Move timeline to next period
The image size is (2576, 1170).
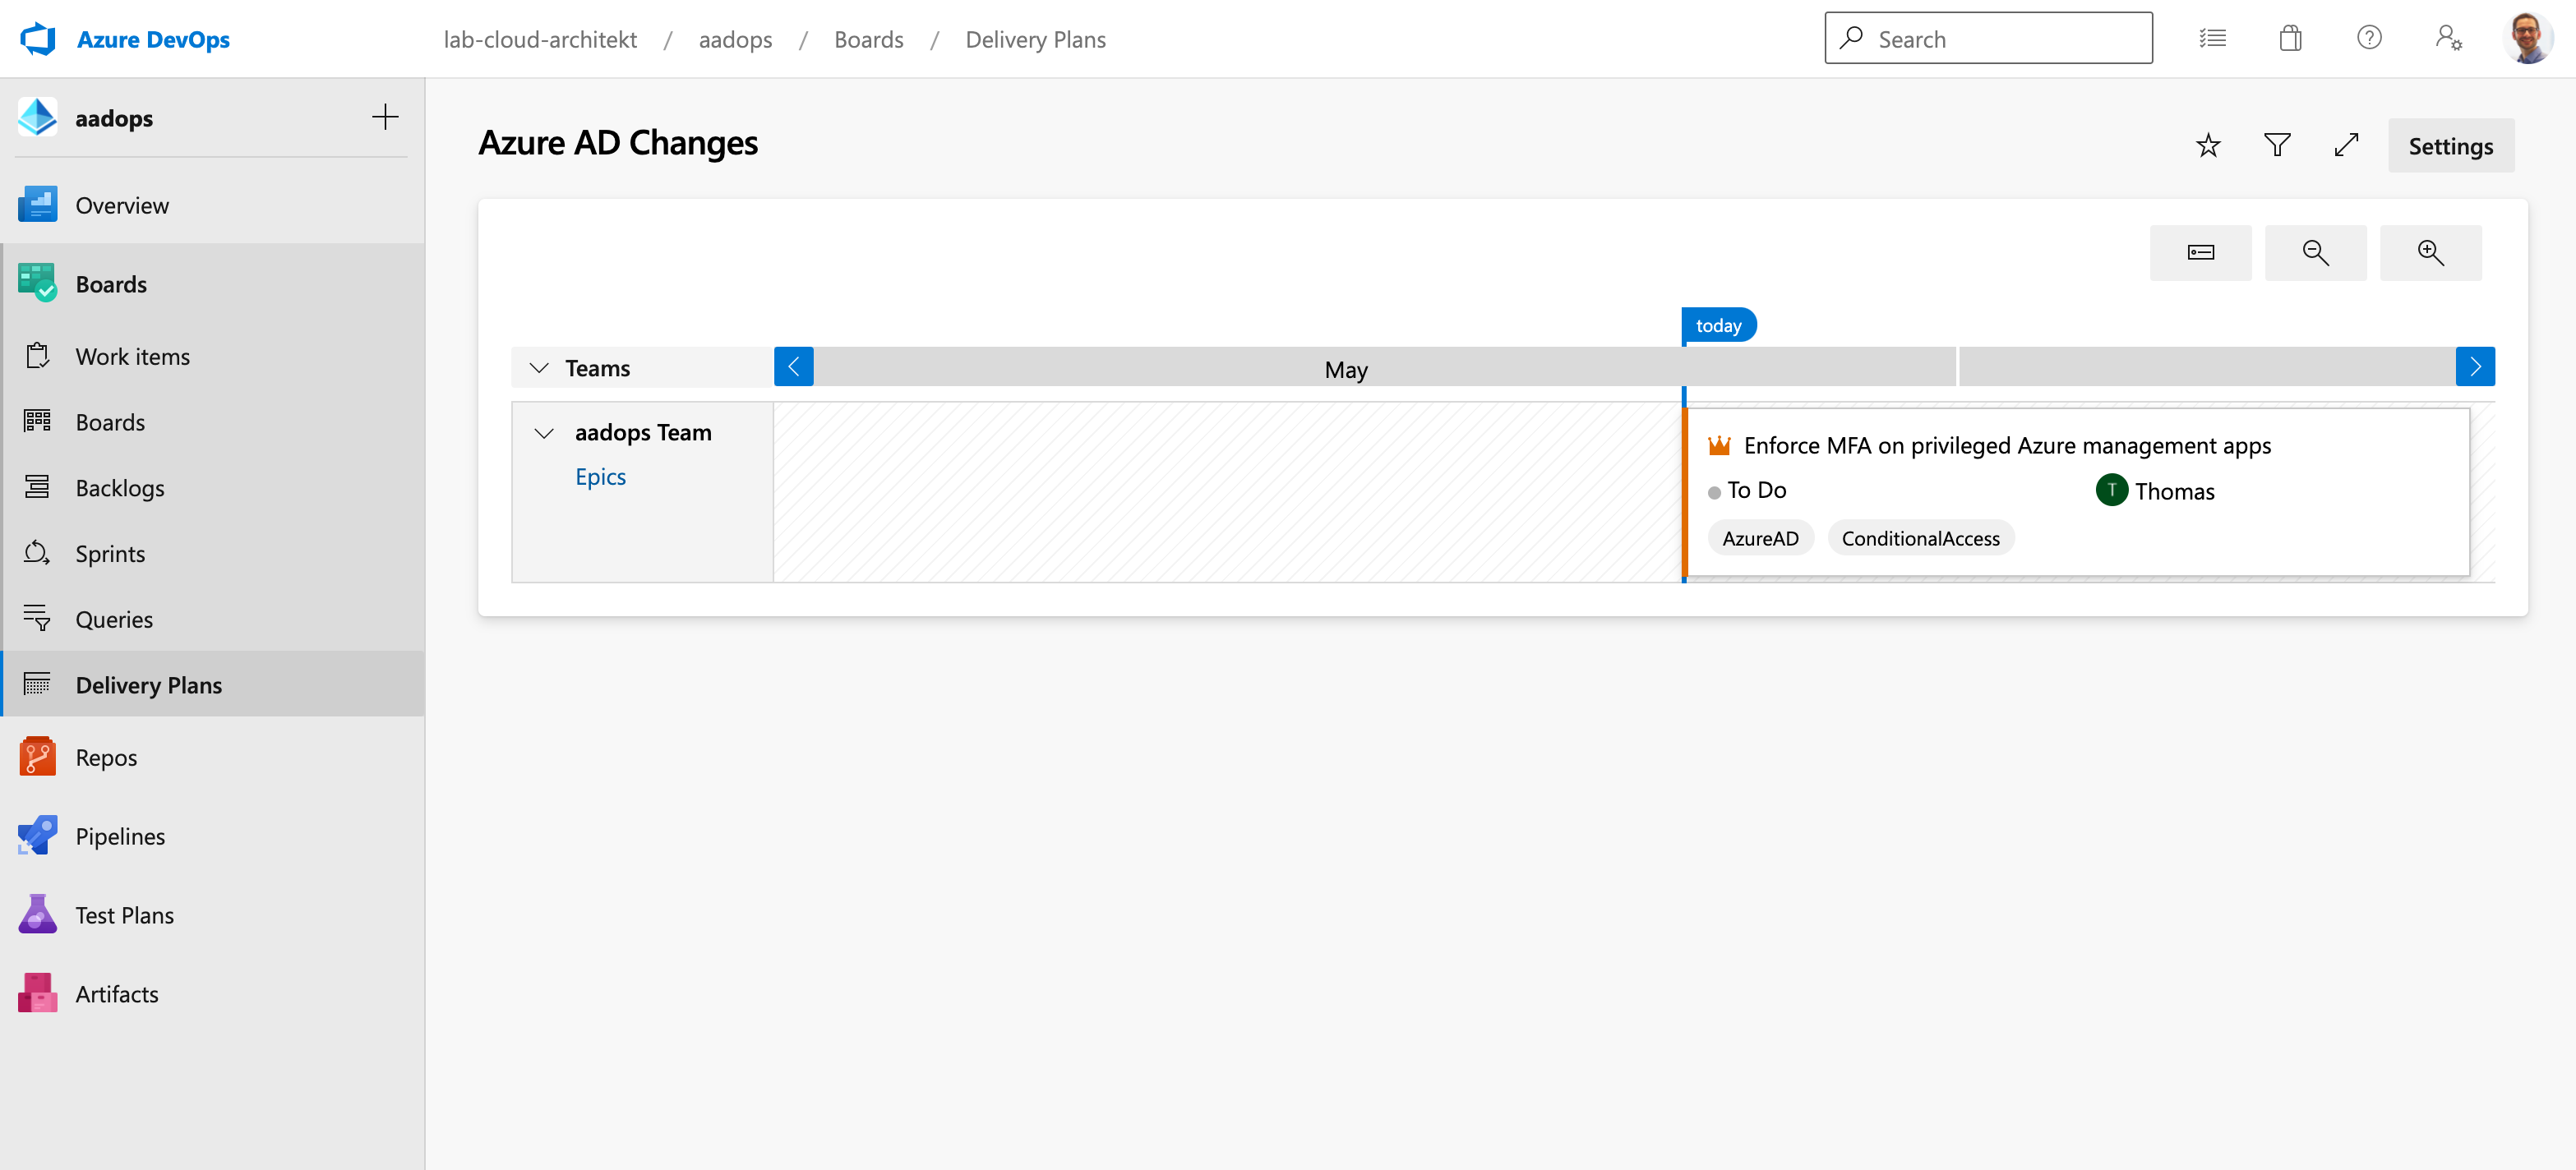pyautogui.click(x=2476, y=367)
